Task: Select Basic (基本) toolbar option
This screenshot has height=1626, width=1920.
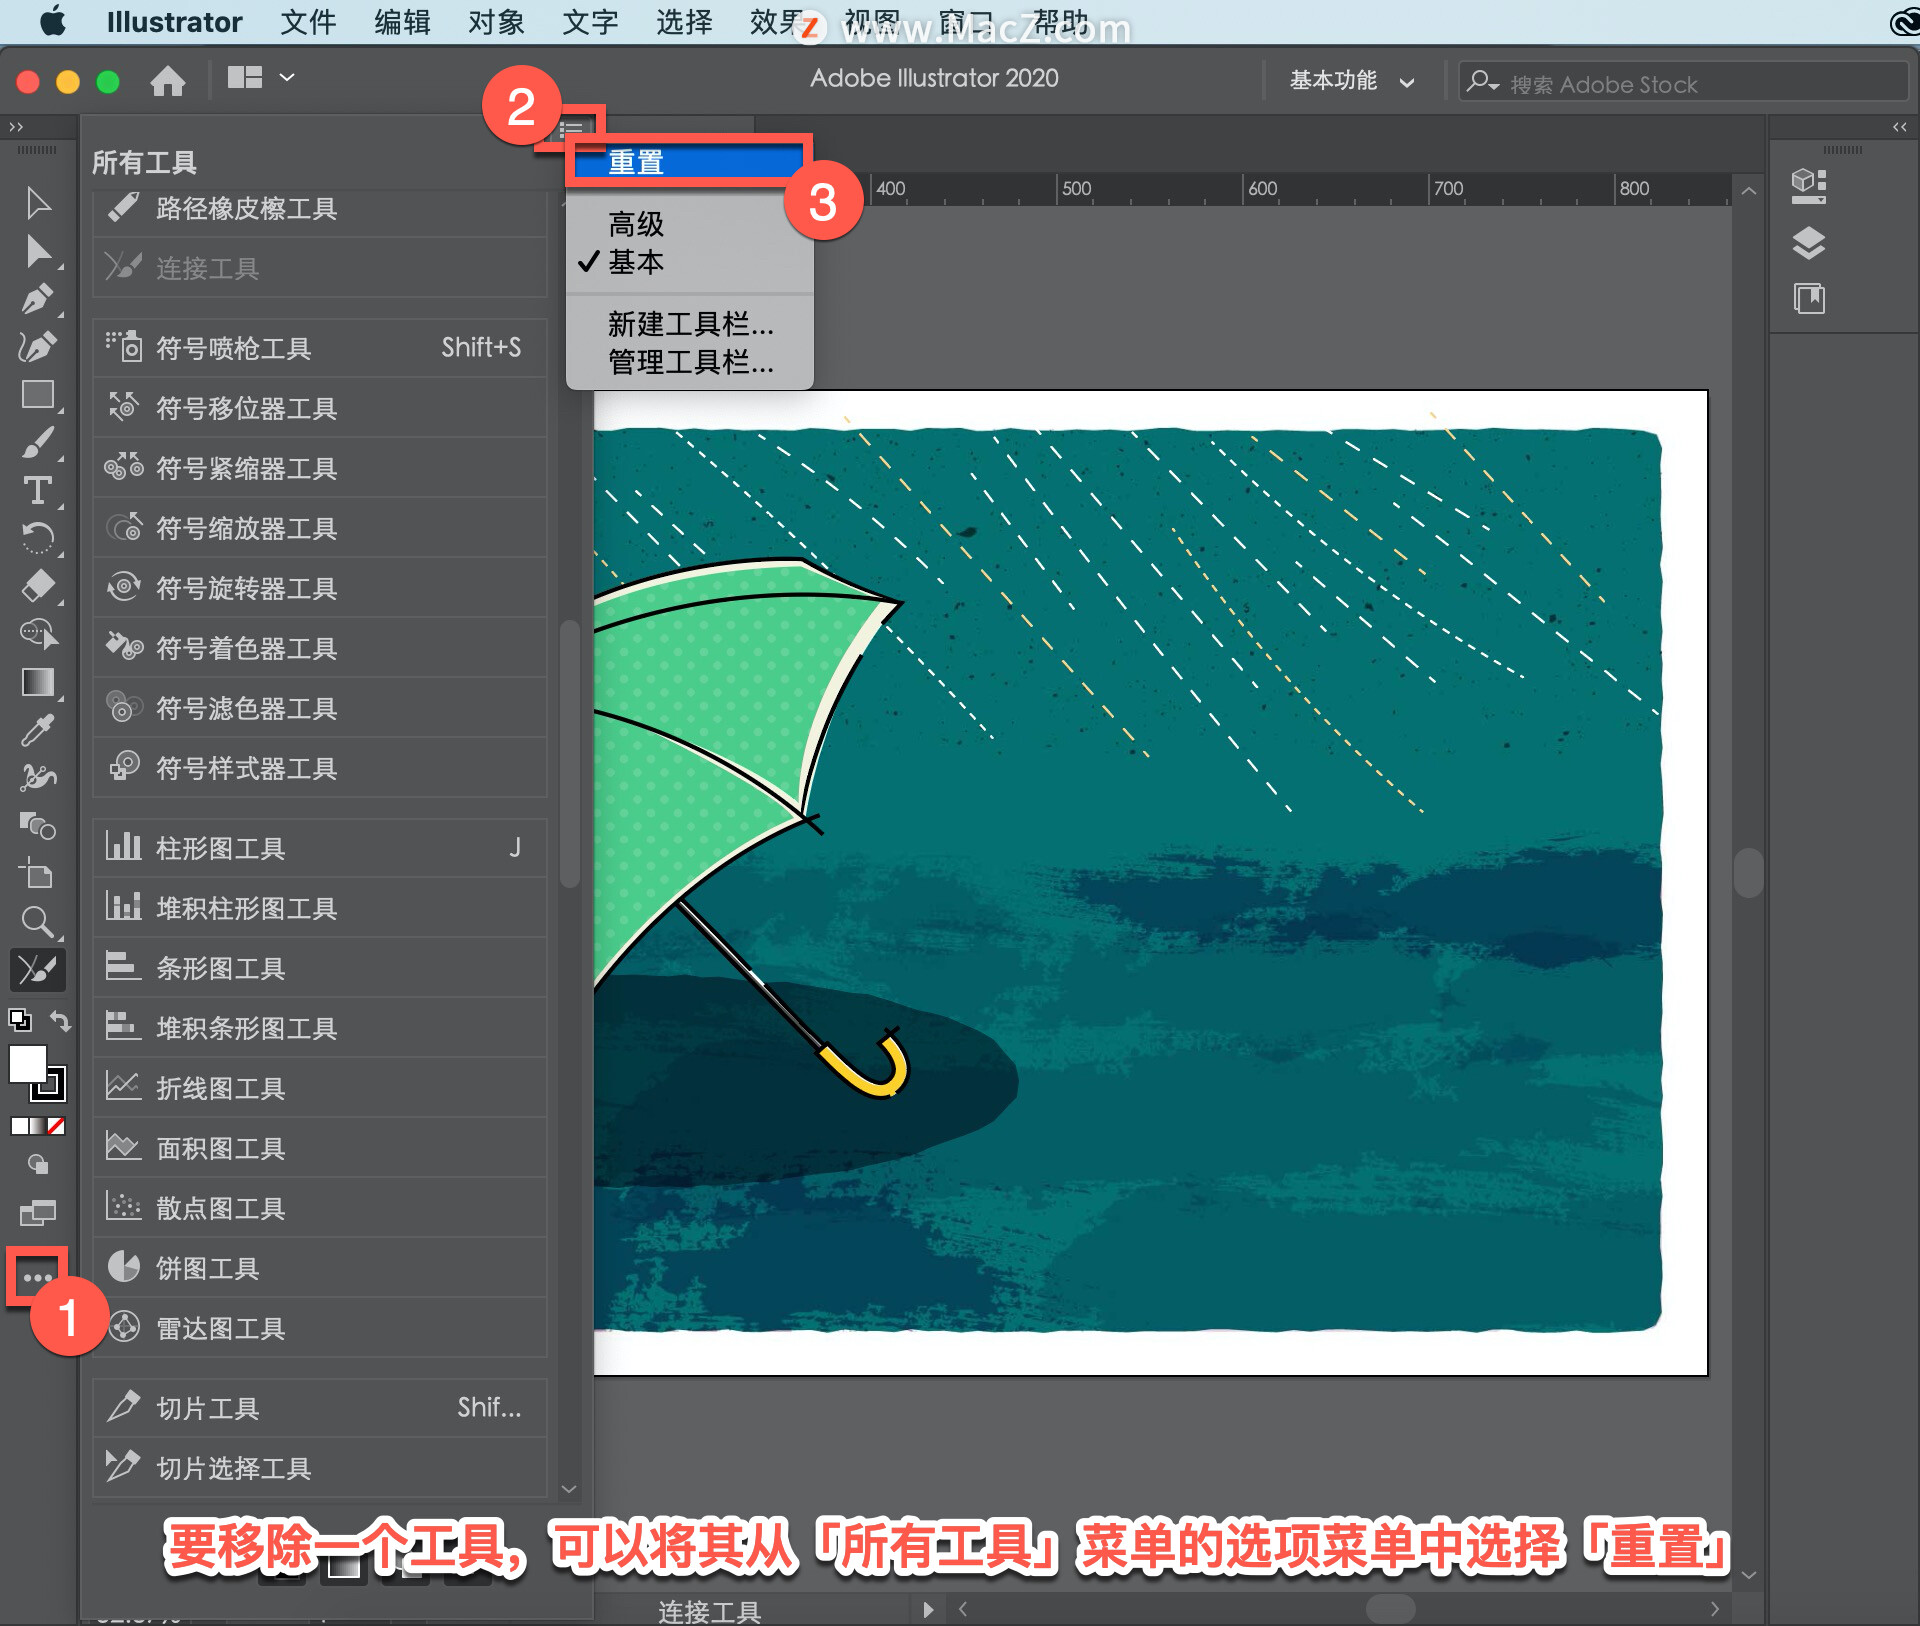Action: 689,262
